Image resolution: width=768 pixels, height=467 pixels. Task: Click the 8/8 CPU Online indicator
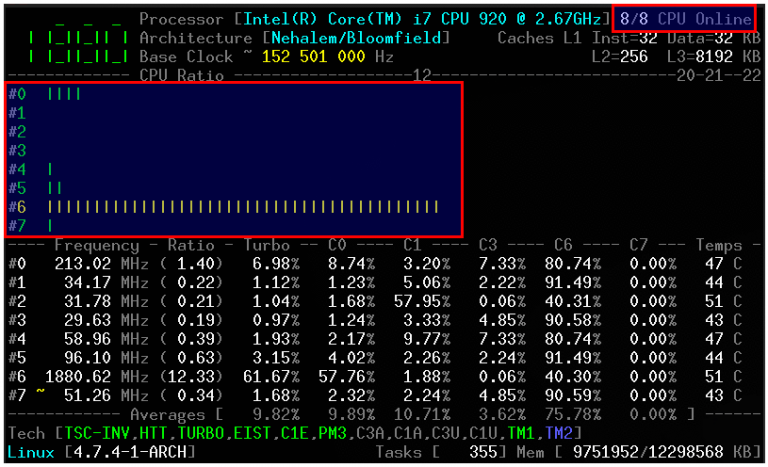685,19
